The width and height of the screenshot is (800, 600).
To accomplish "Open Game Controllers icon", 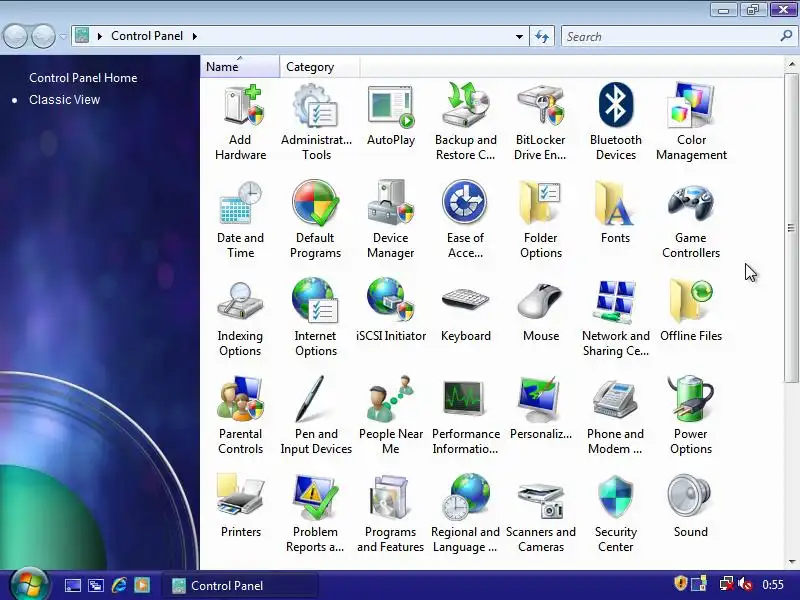I will click(691, 220).
